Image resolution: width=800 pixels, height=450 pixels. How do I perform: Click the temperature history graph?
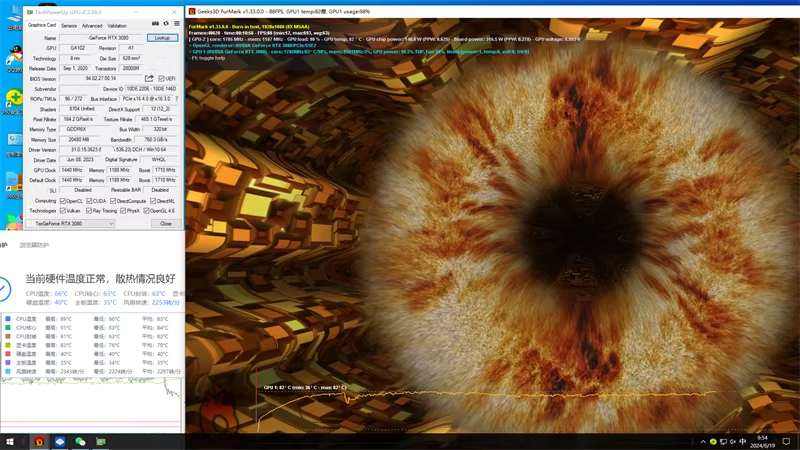[x=91, y=405]
